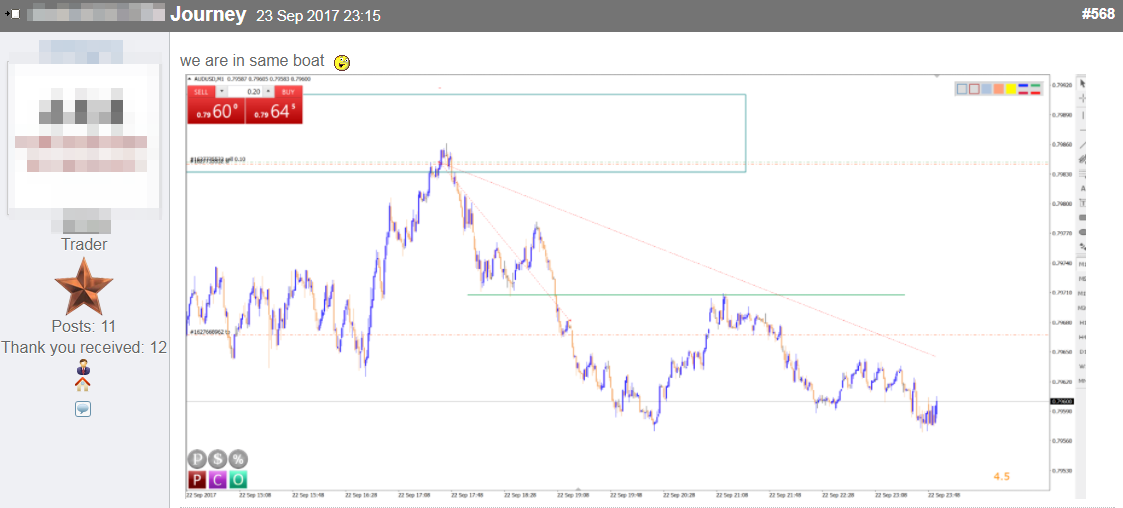
Task: Open post number #568 link
Action: 1097,14
